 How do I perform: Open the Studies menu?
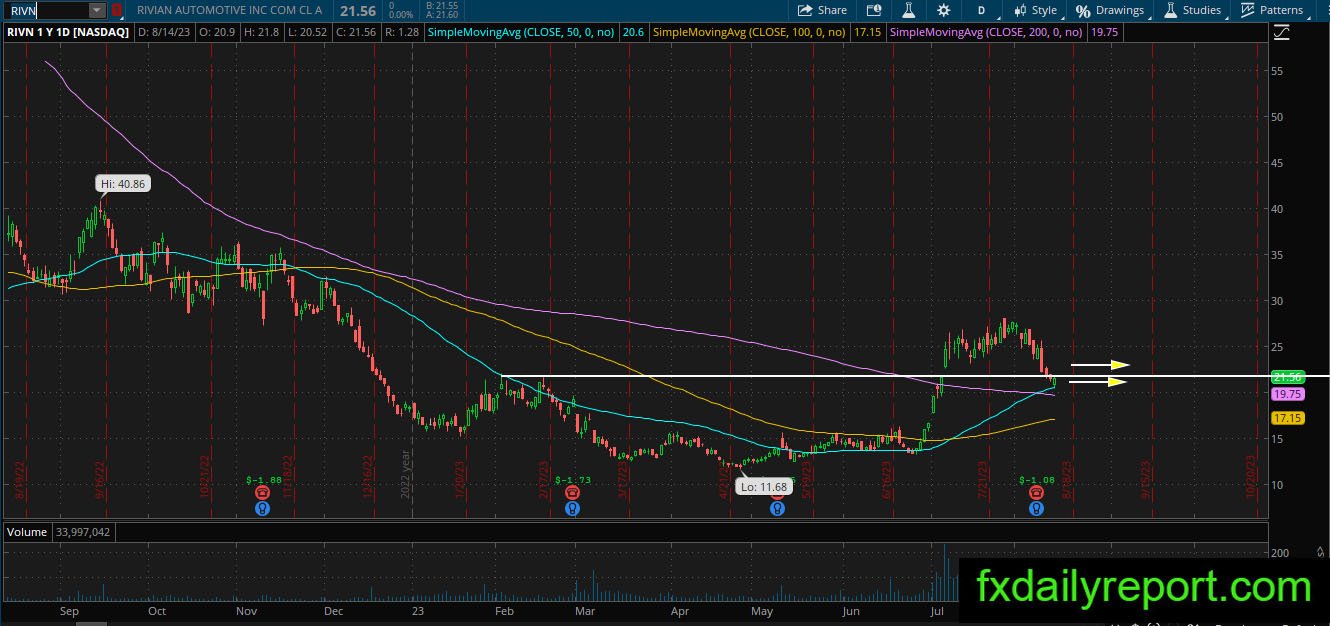pyautogui.click(x=1192, y=10)
